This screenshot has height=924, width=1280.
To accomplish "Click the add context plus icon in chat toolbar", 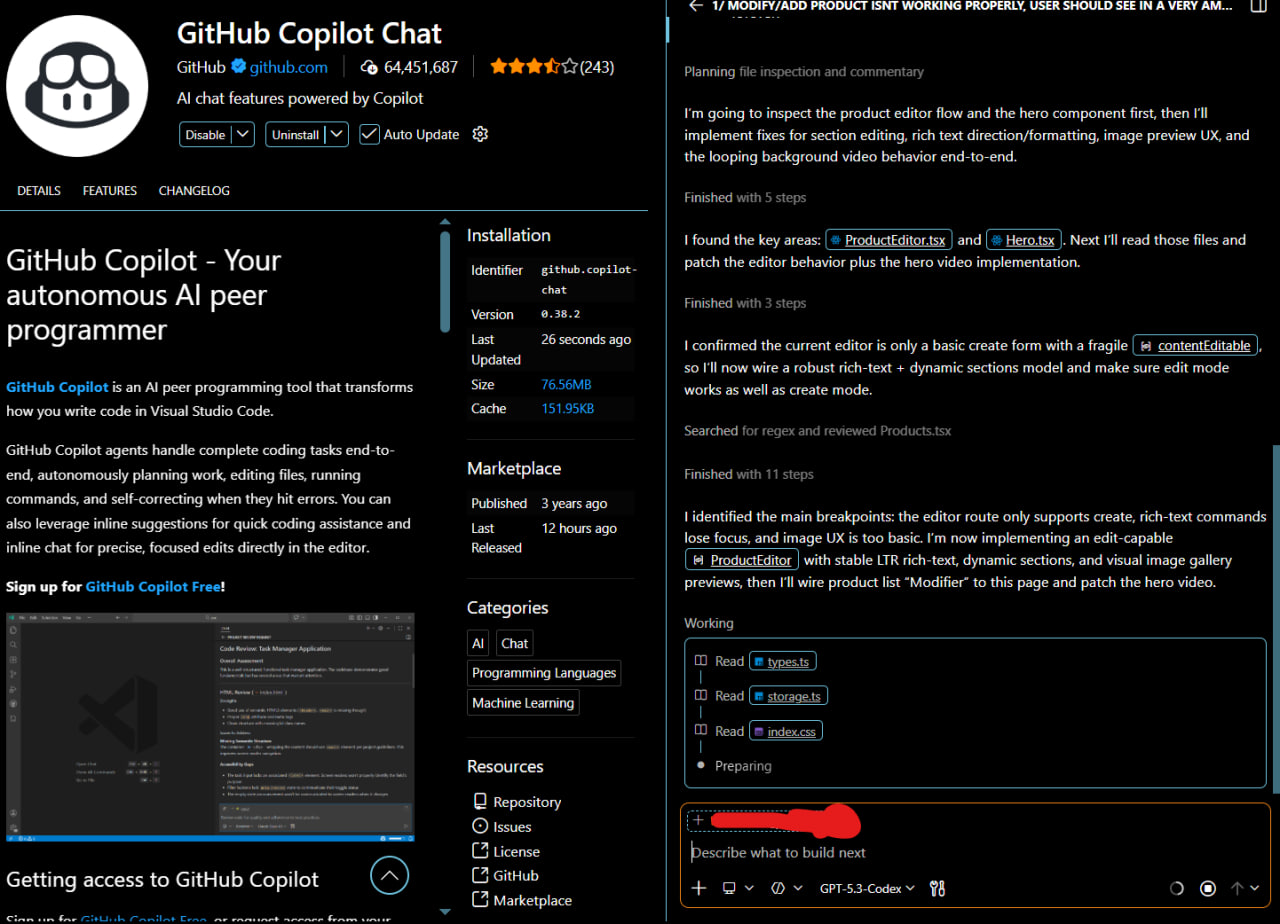I will (699, 888).
